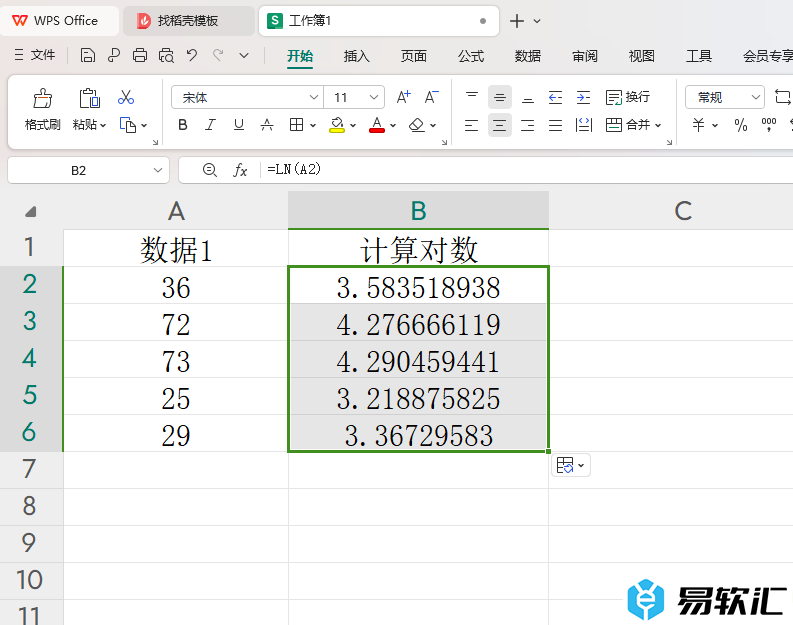Redo the last action
The image size is (793, 625).
(x=218, y=55)
